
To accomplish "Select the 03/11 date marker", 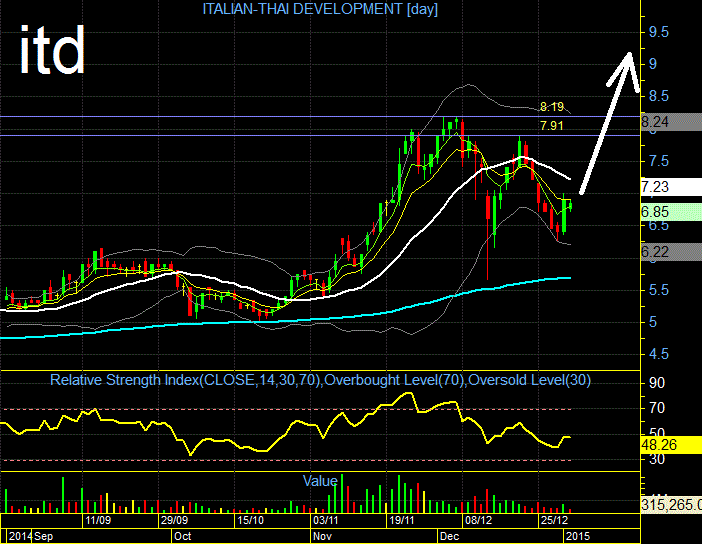I will (x=325, y=520).
